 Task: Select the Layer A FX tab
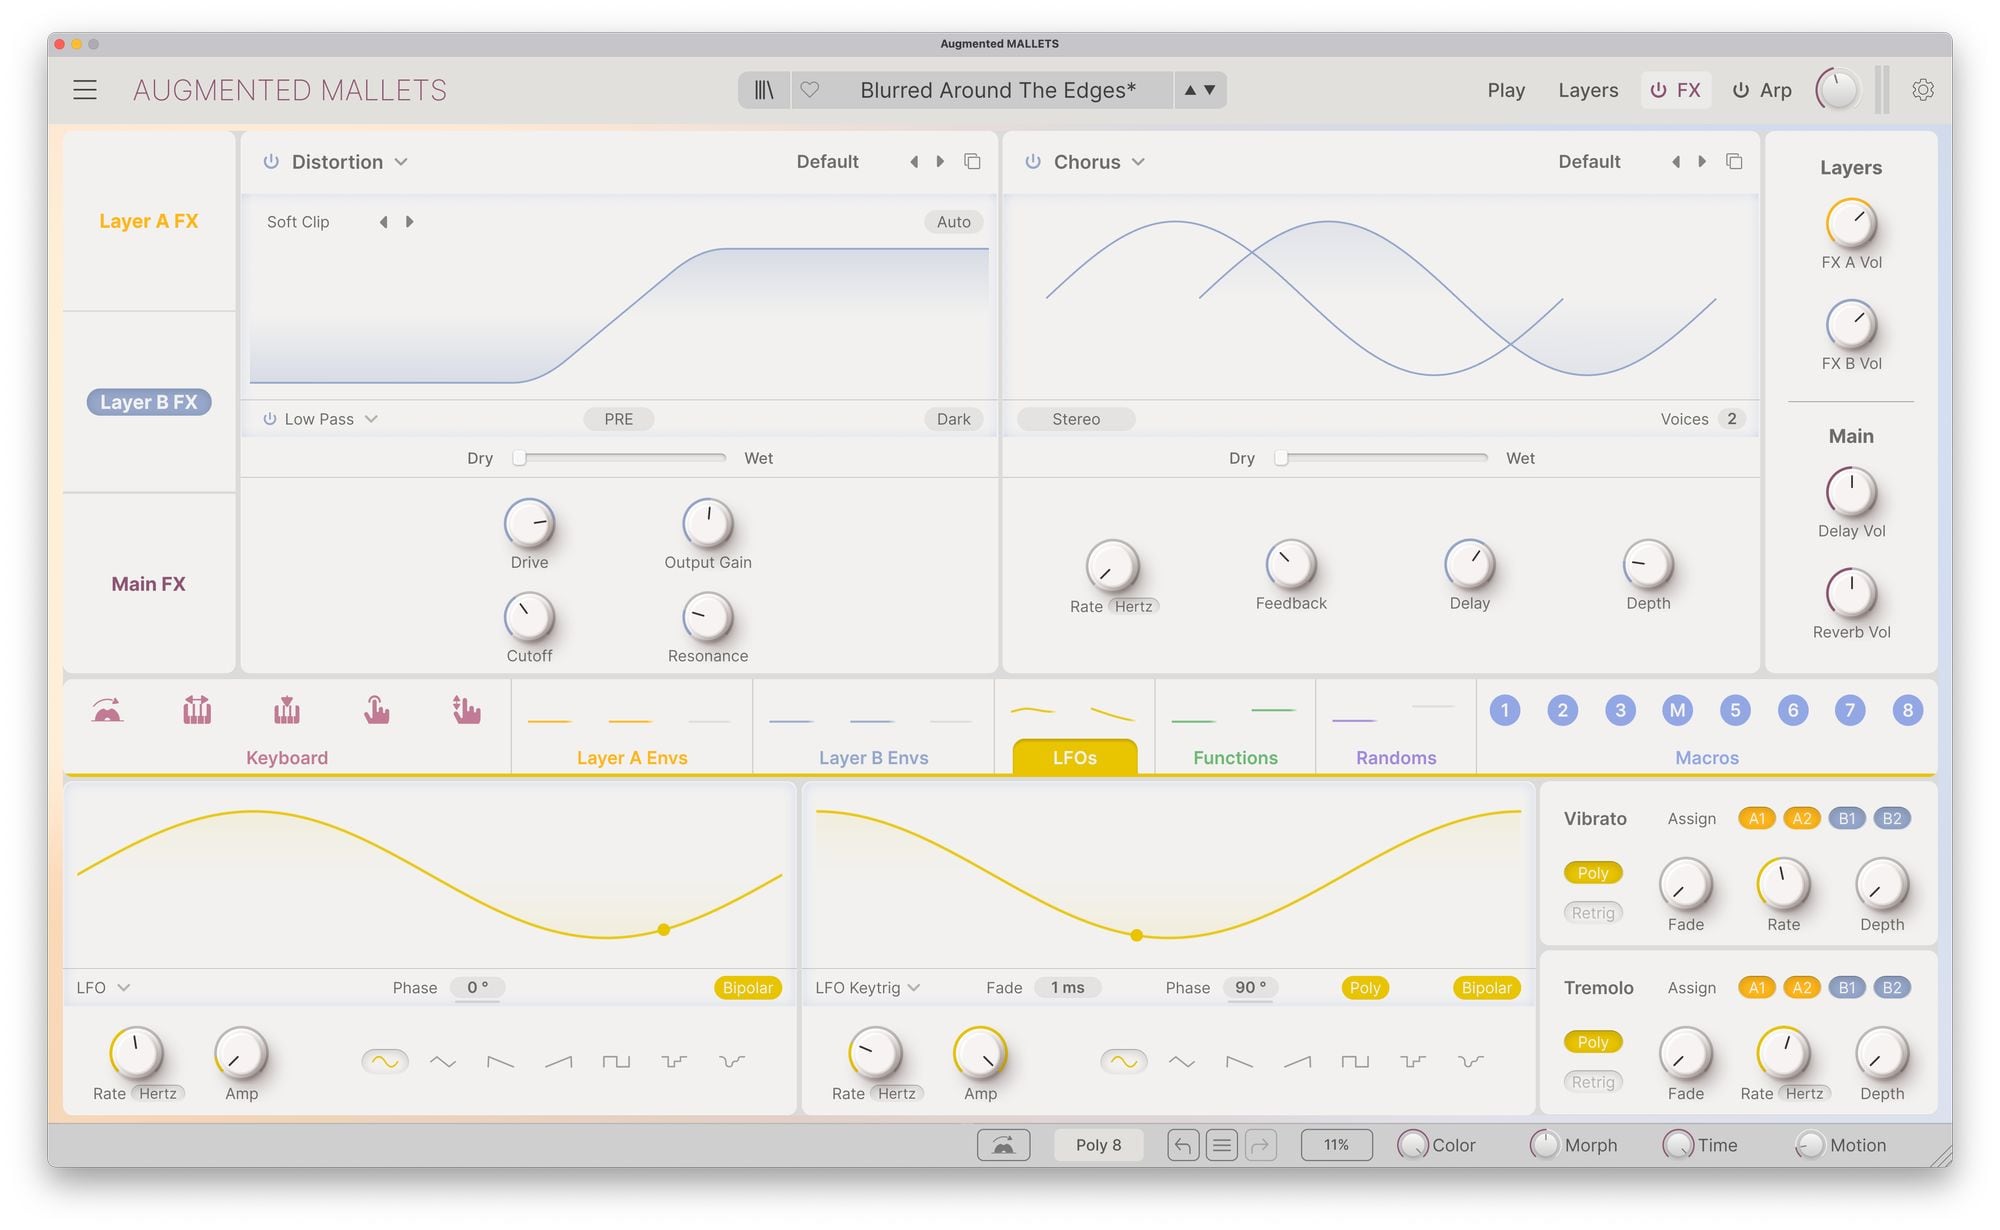[149, 221]
